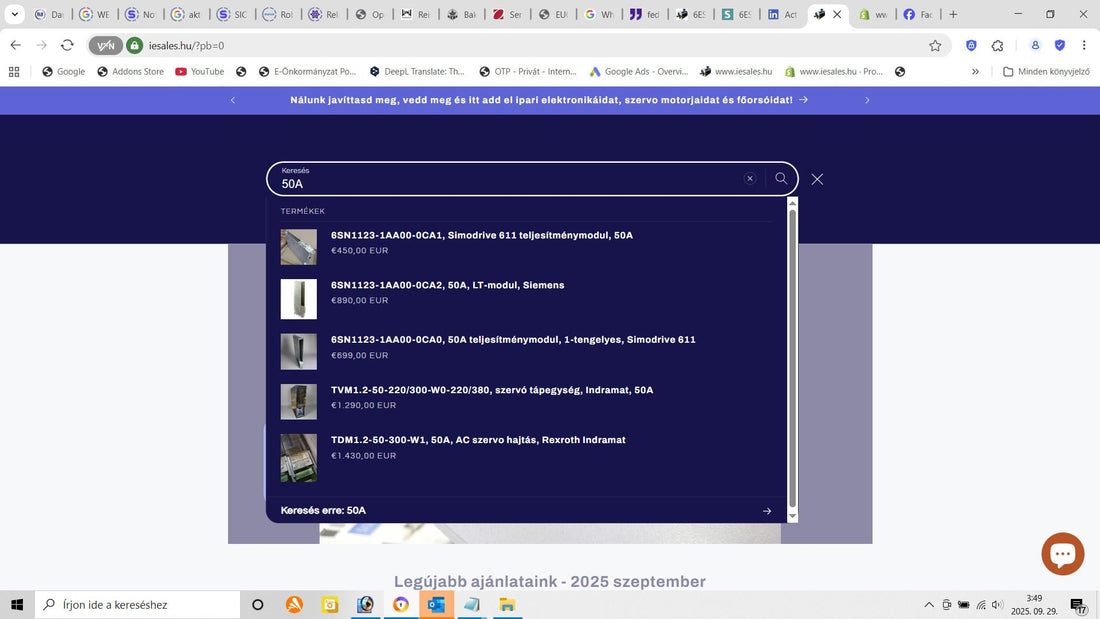
Task: Toggle the VPN indicator in address bar
Action: pyautogui.click(x=105, y=45)
